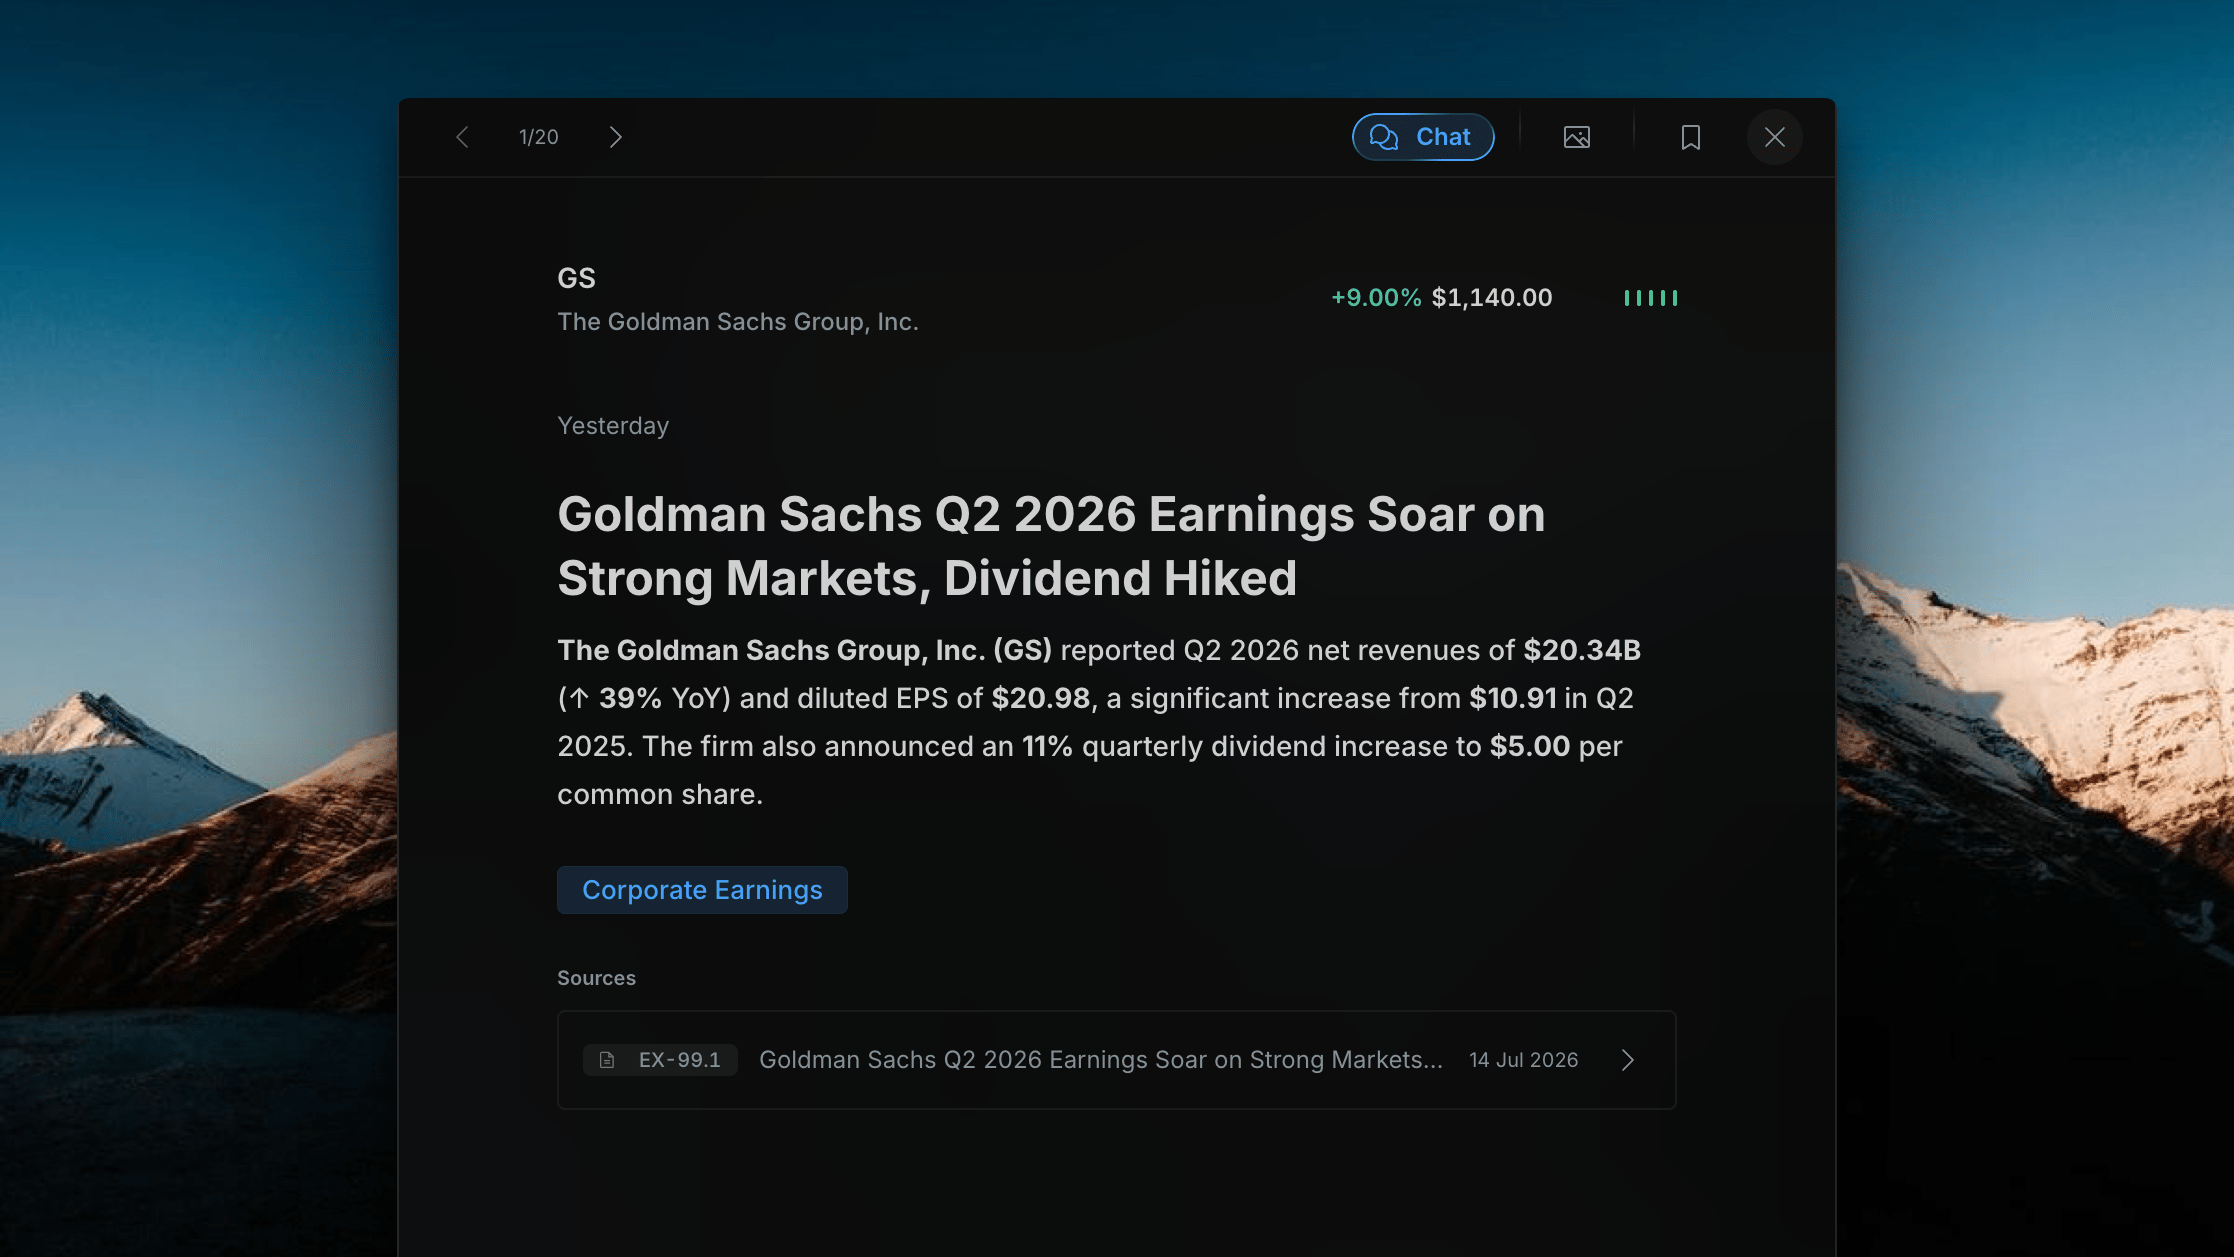Click the $5.00 dividend amount

click(x=1530, y=746)
